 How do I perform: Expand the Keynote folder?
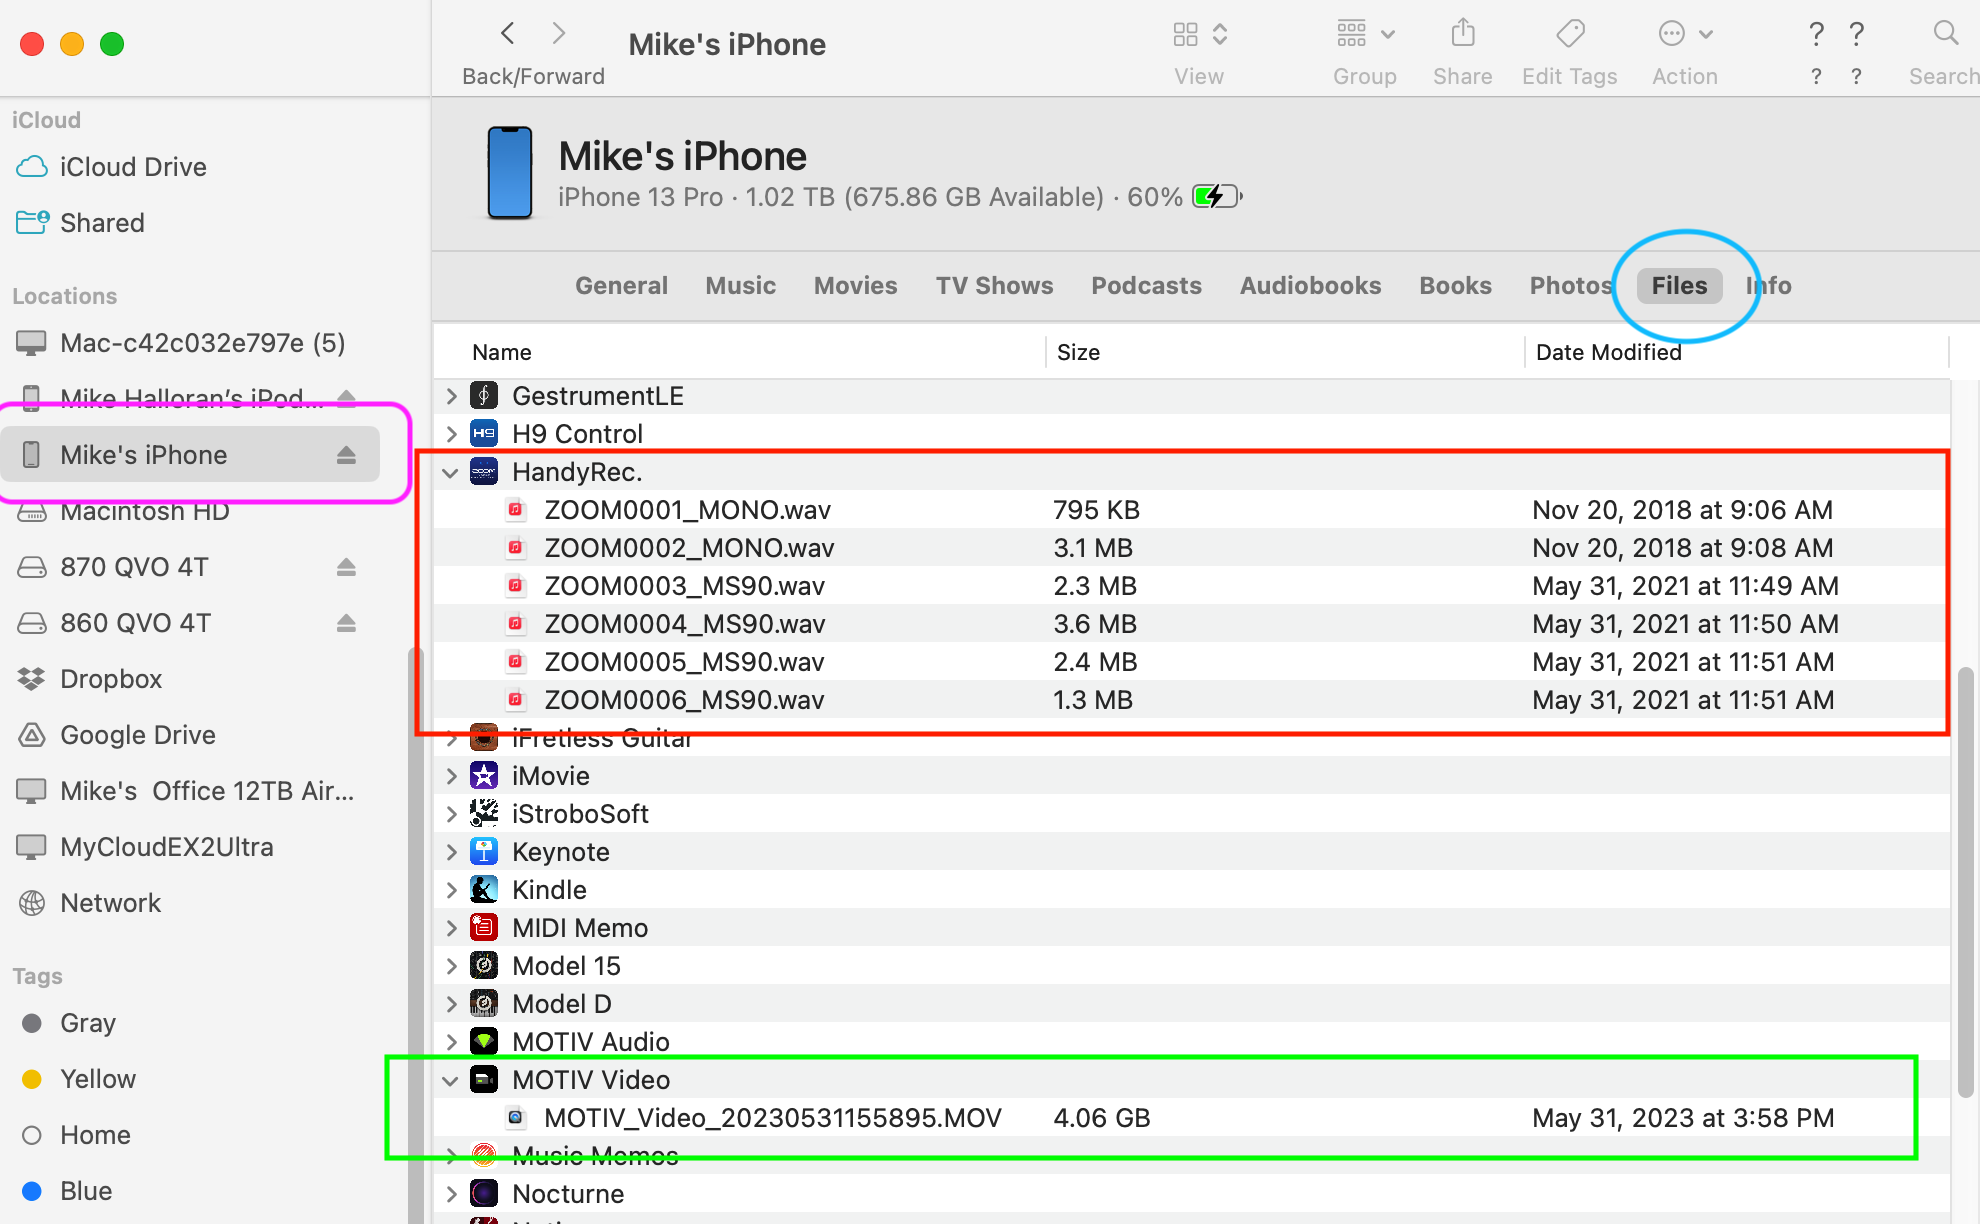pyautogui.click(x=452, y=852)
